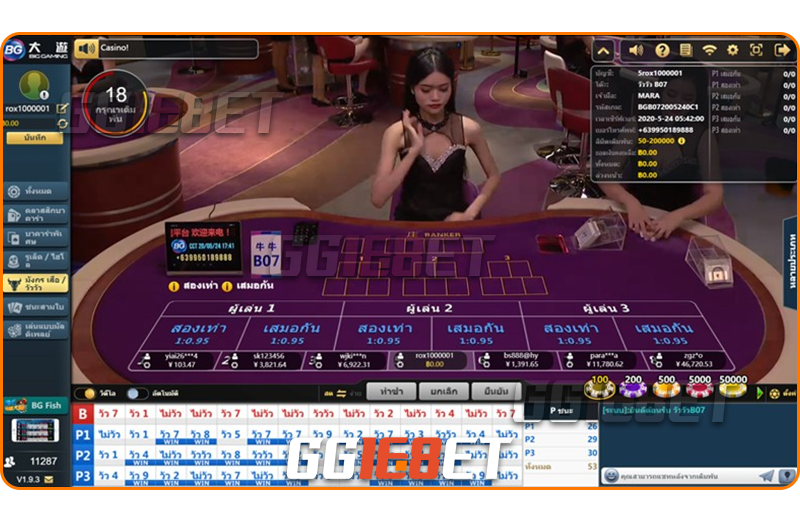
Task: Click the bet limit info icon beside 50-200000
Action: point(681,141)
